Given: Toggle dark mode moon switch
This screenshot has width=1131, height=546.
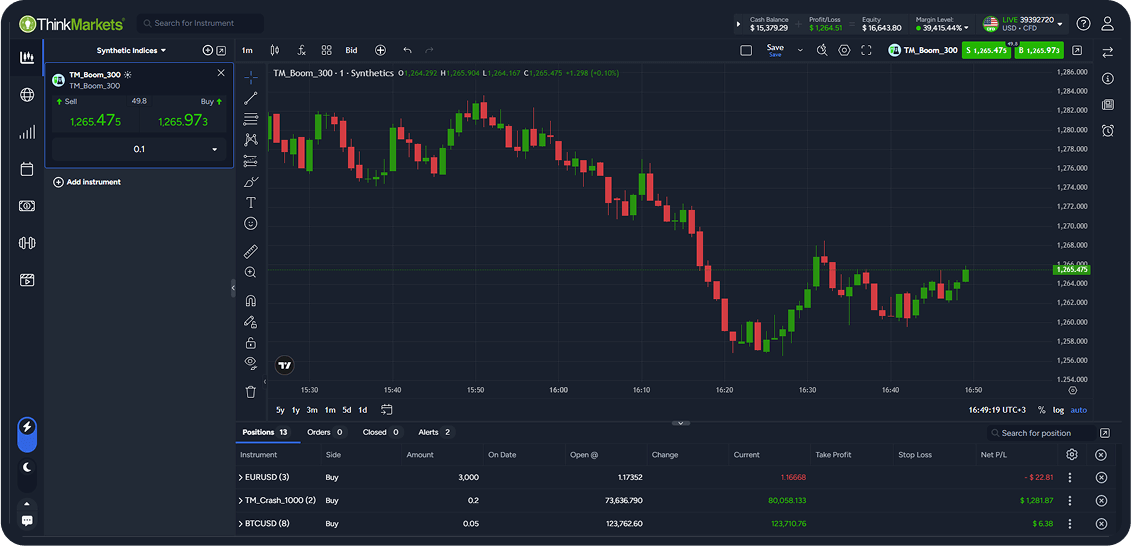Looking at the screenshot, I should pos(27,466).
